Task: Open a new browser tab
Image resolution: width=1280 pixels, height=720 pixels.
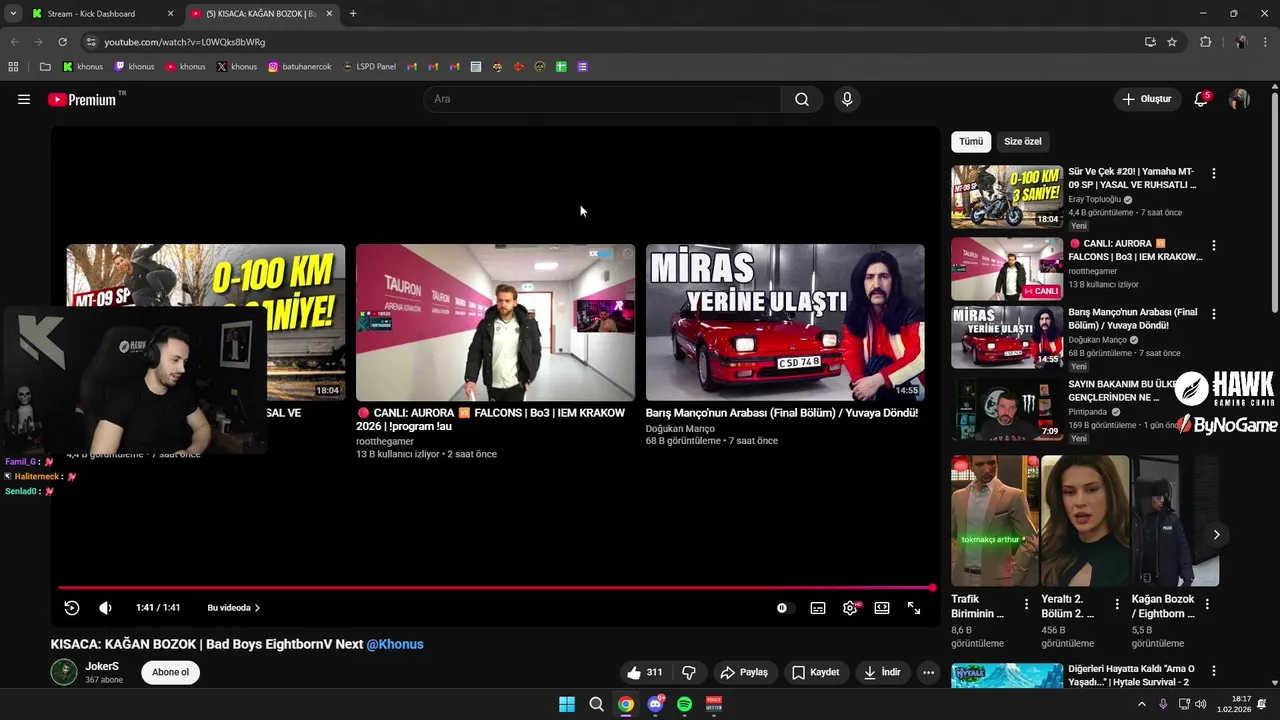Action: [x=353, y=13]
